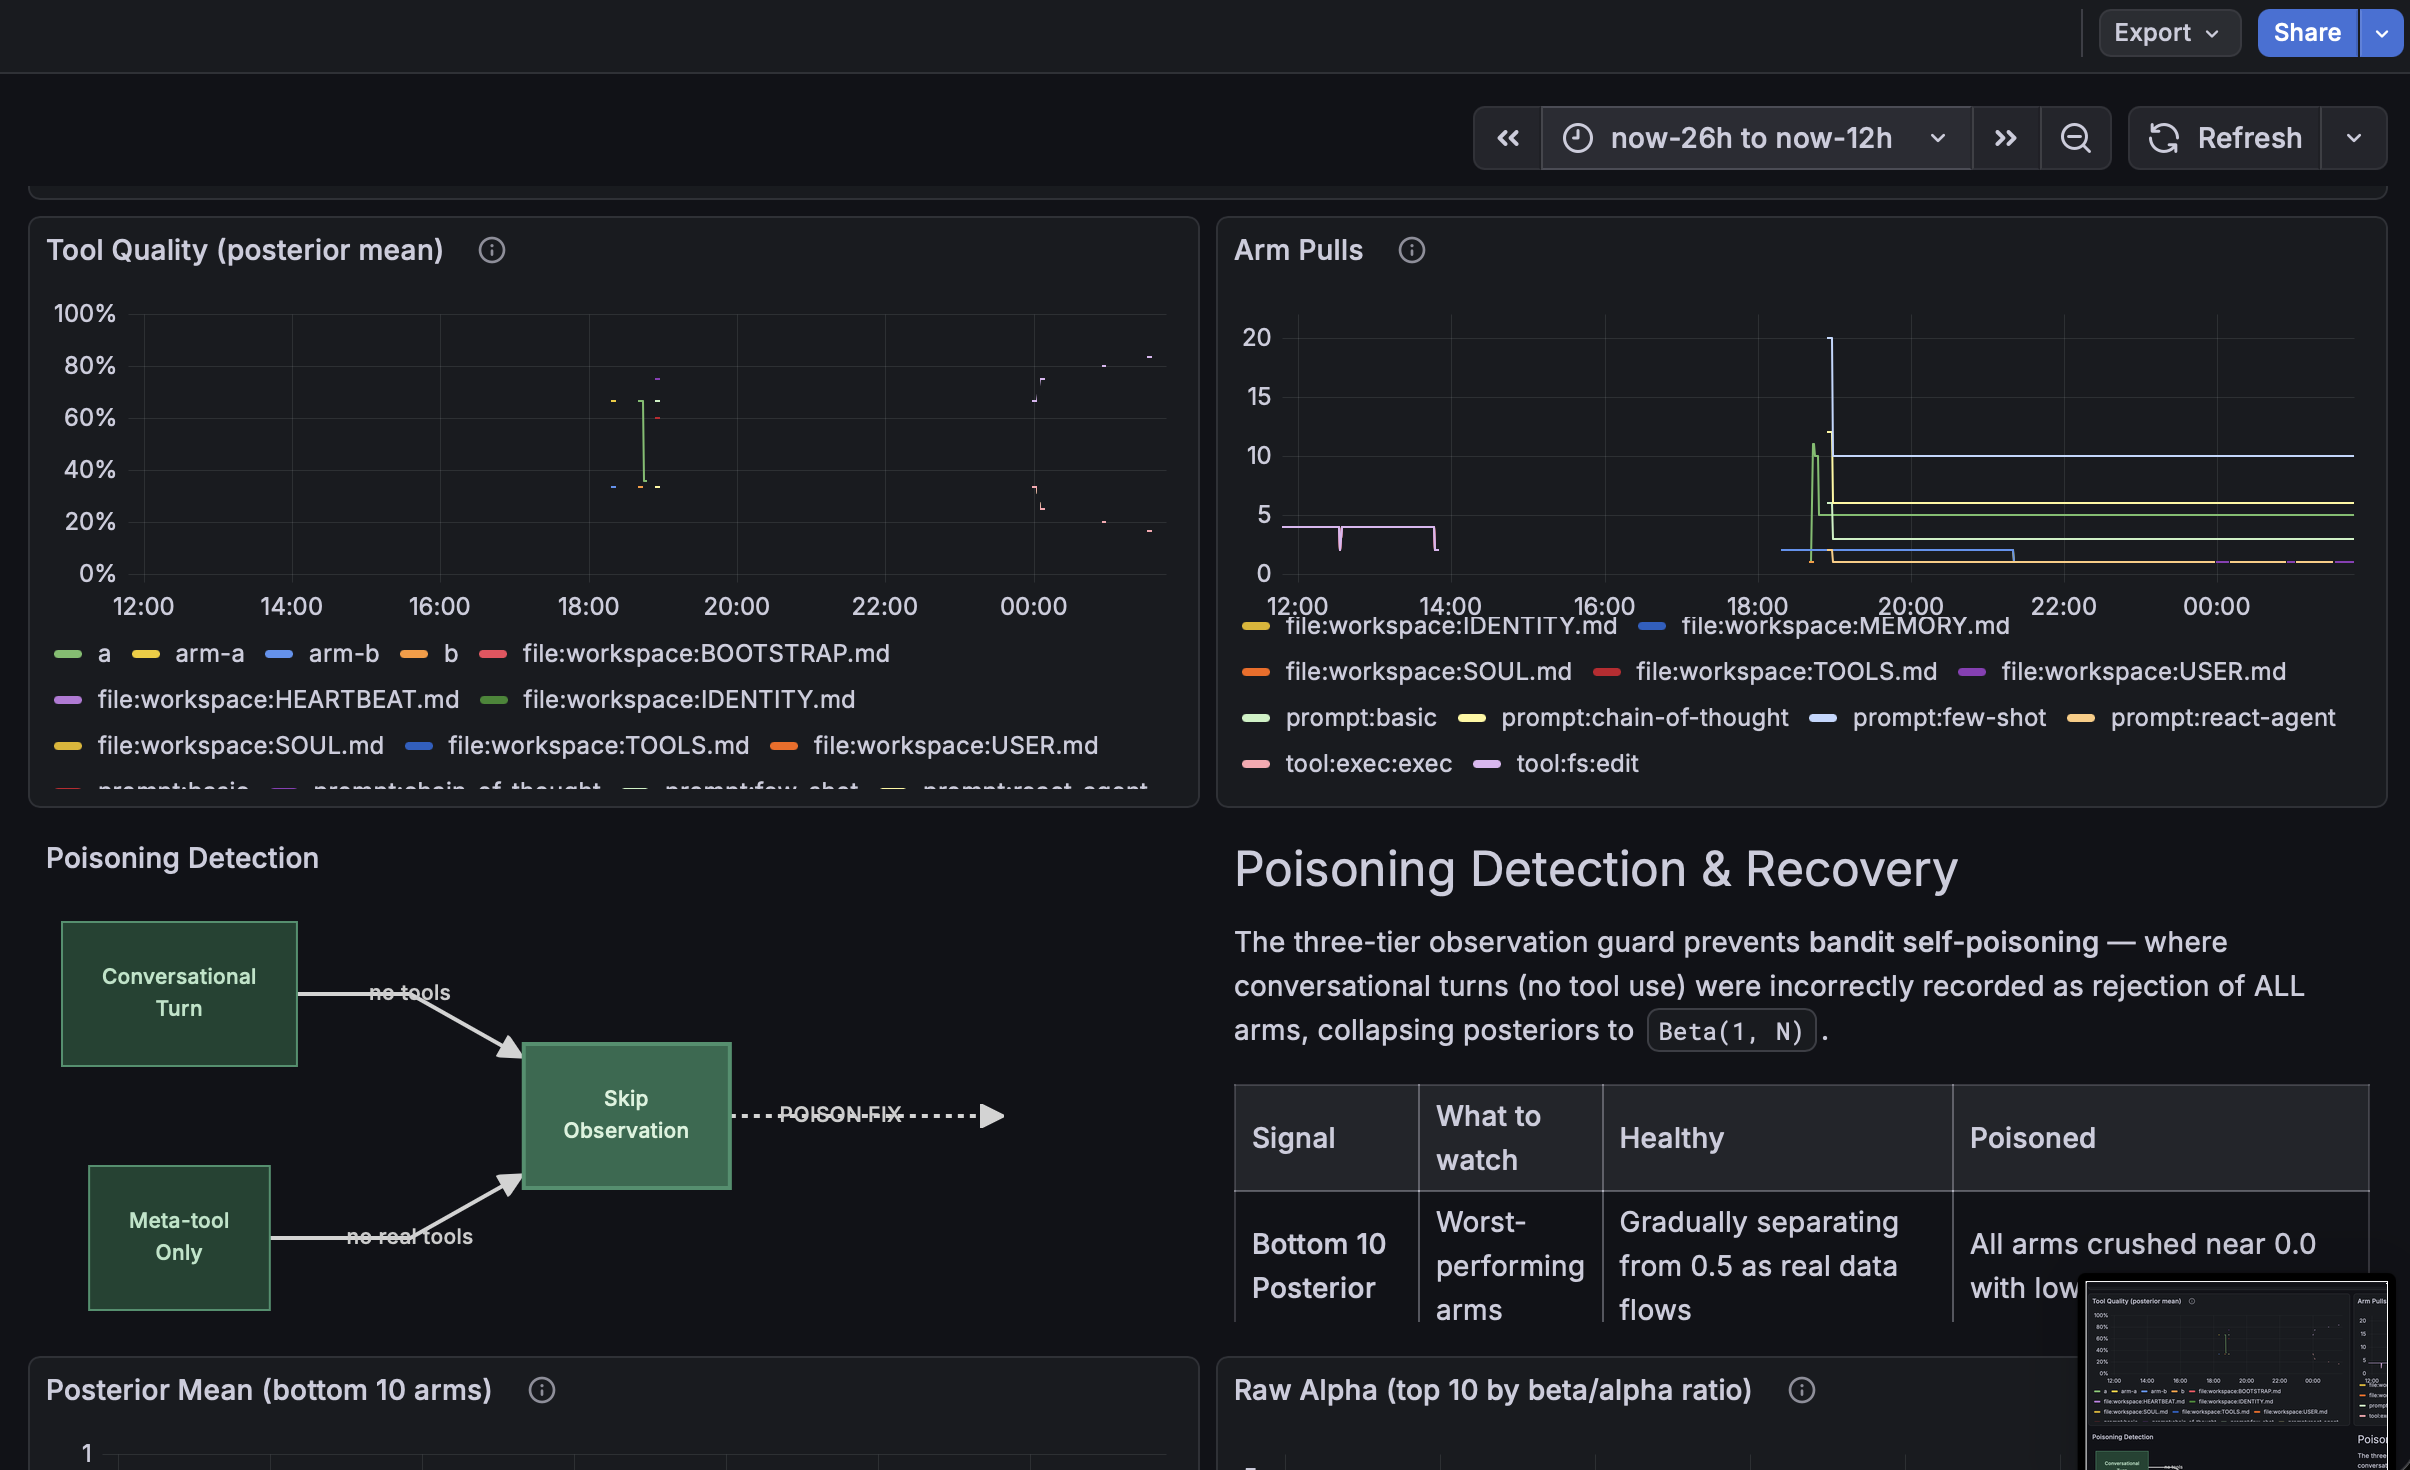The height and width of the screenshot is (1470, 2410).
Task: Open the time range picker
Action: (x=1756, y=138)
